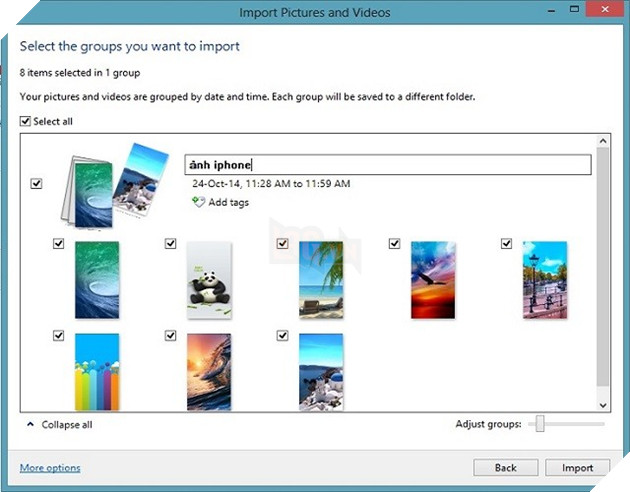Uncheck the ảnh iphone group checkbox
630x492 pixels.
37,184
